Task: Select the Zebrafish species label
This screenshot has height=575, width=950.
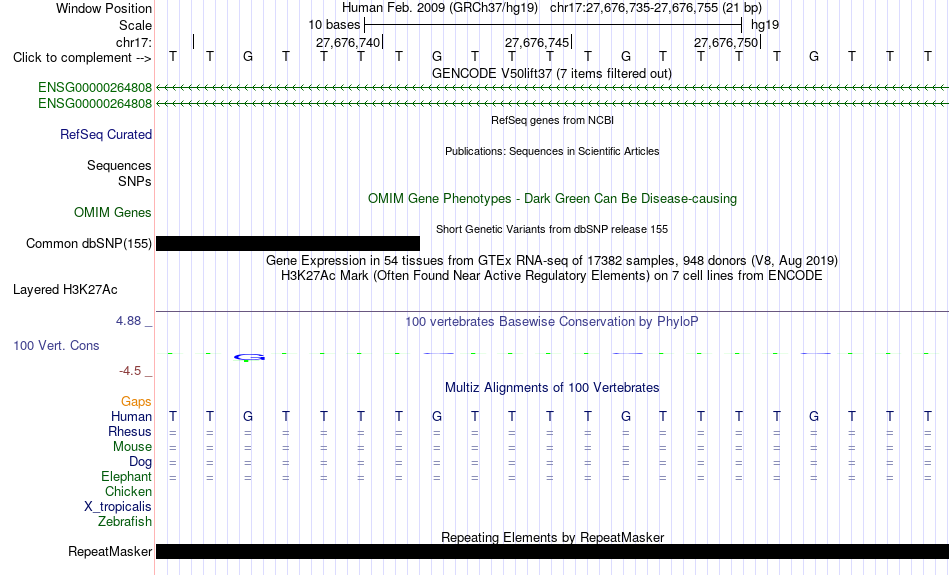Action: (x=125, y=522)
